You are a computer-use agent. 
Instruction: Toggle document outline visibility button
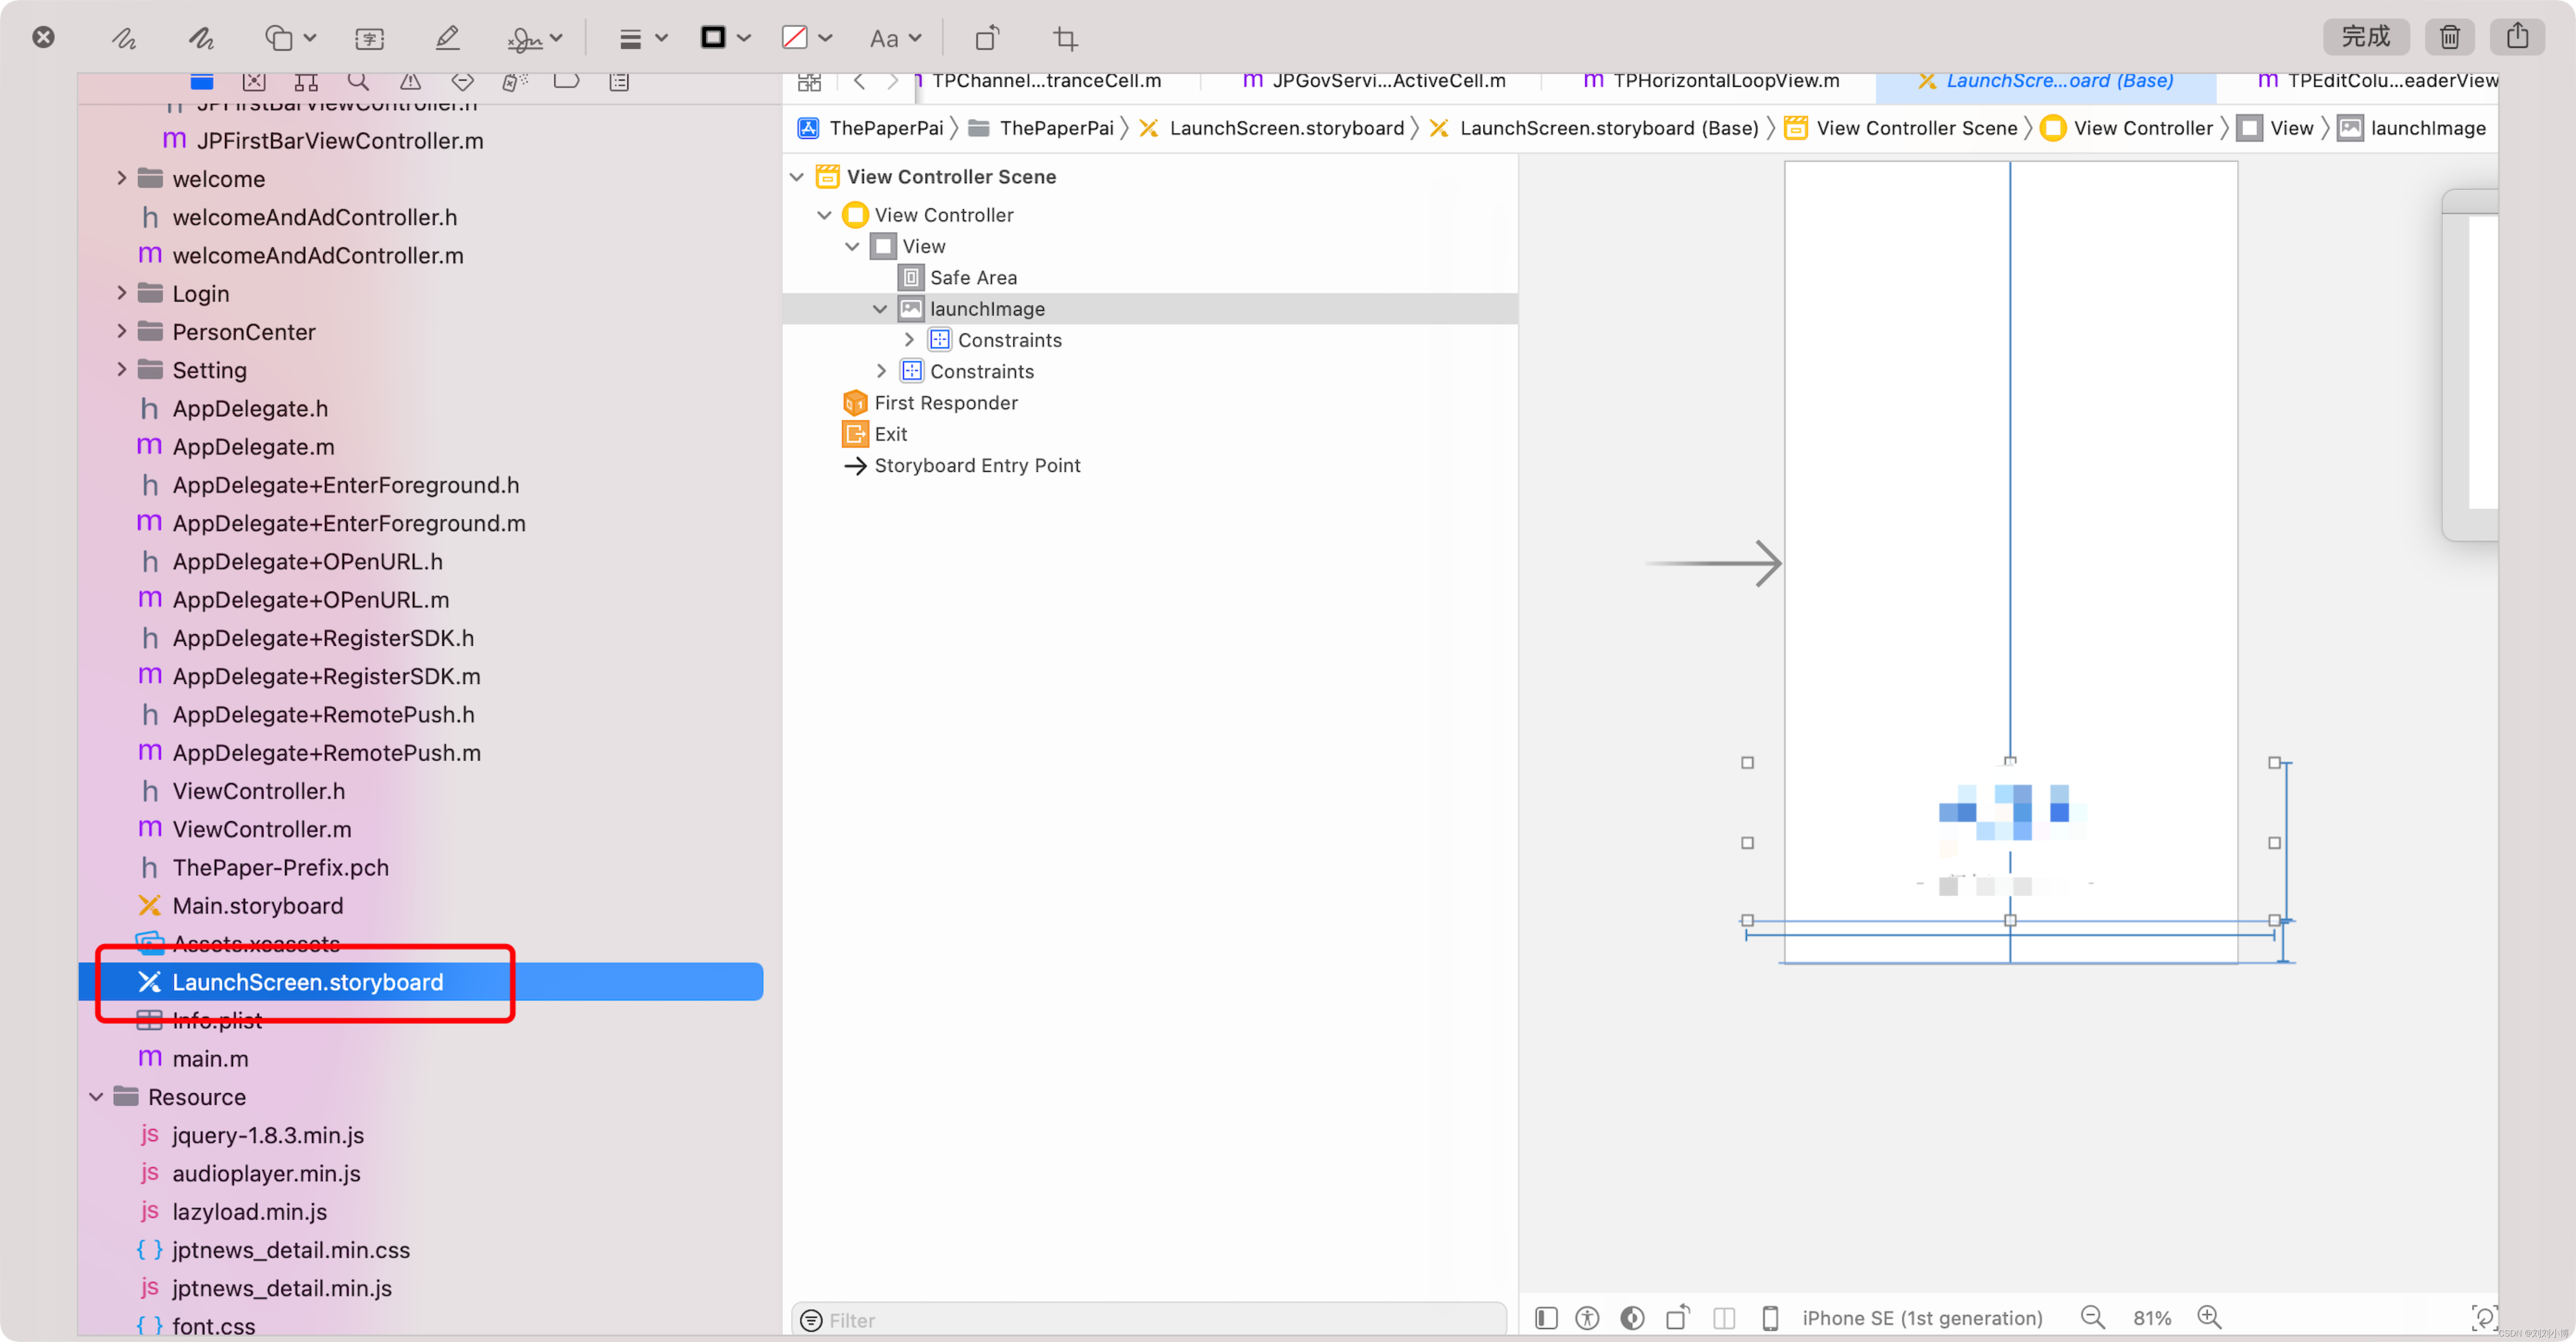coord(1546,1318)
